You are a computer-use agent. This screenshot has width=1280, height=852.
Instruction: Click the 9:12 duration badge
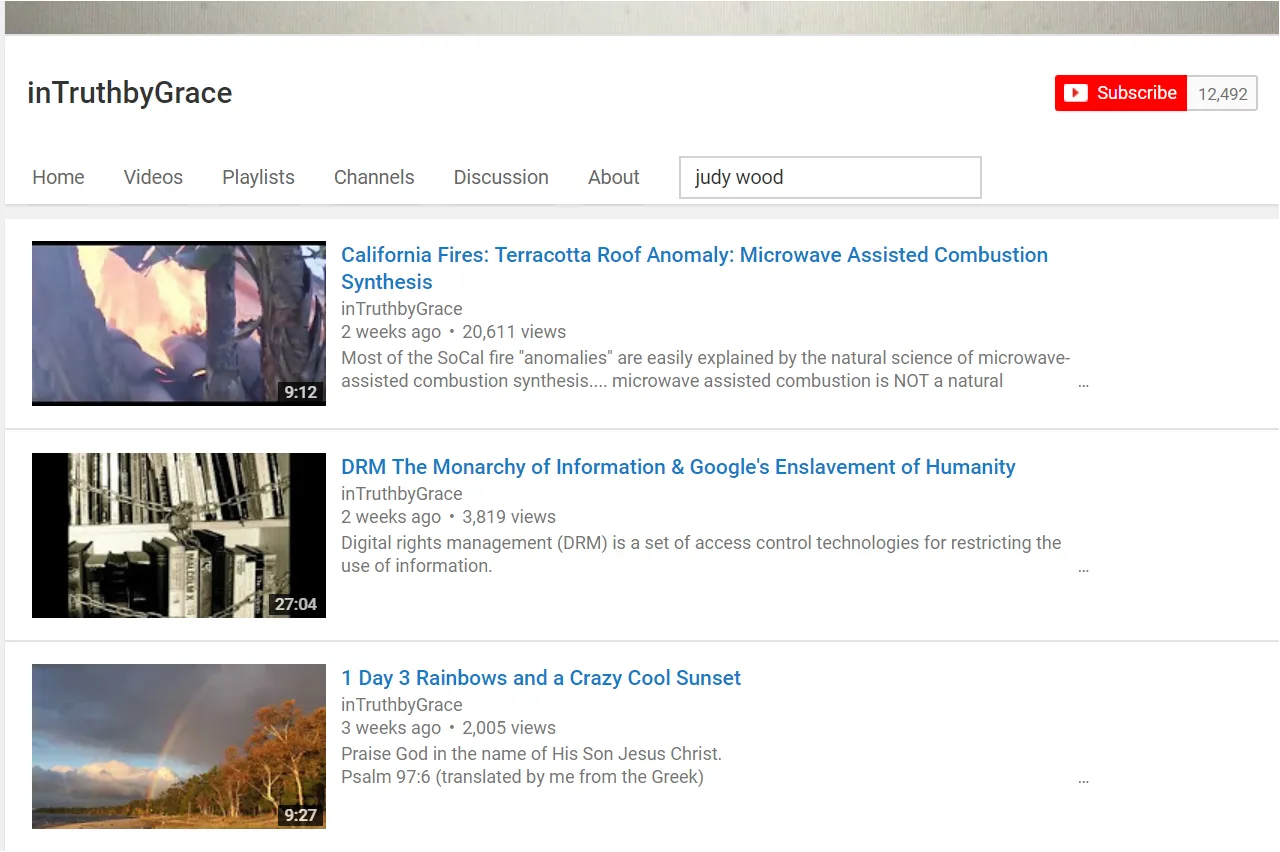click(301, 392)
